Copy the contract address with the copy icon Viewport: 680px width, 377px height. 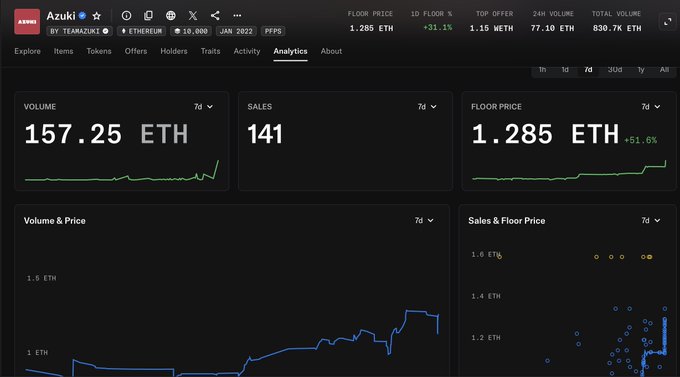(x=148, y=16)
